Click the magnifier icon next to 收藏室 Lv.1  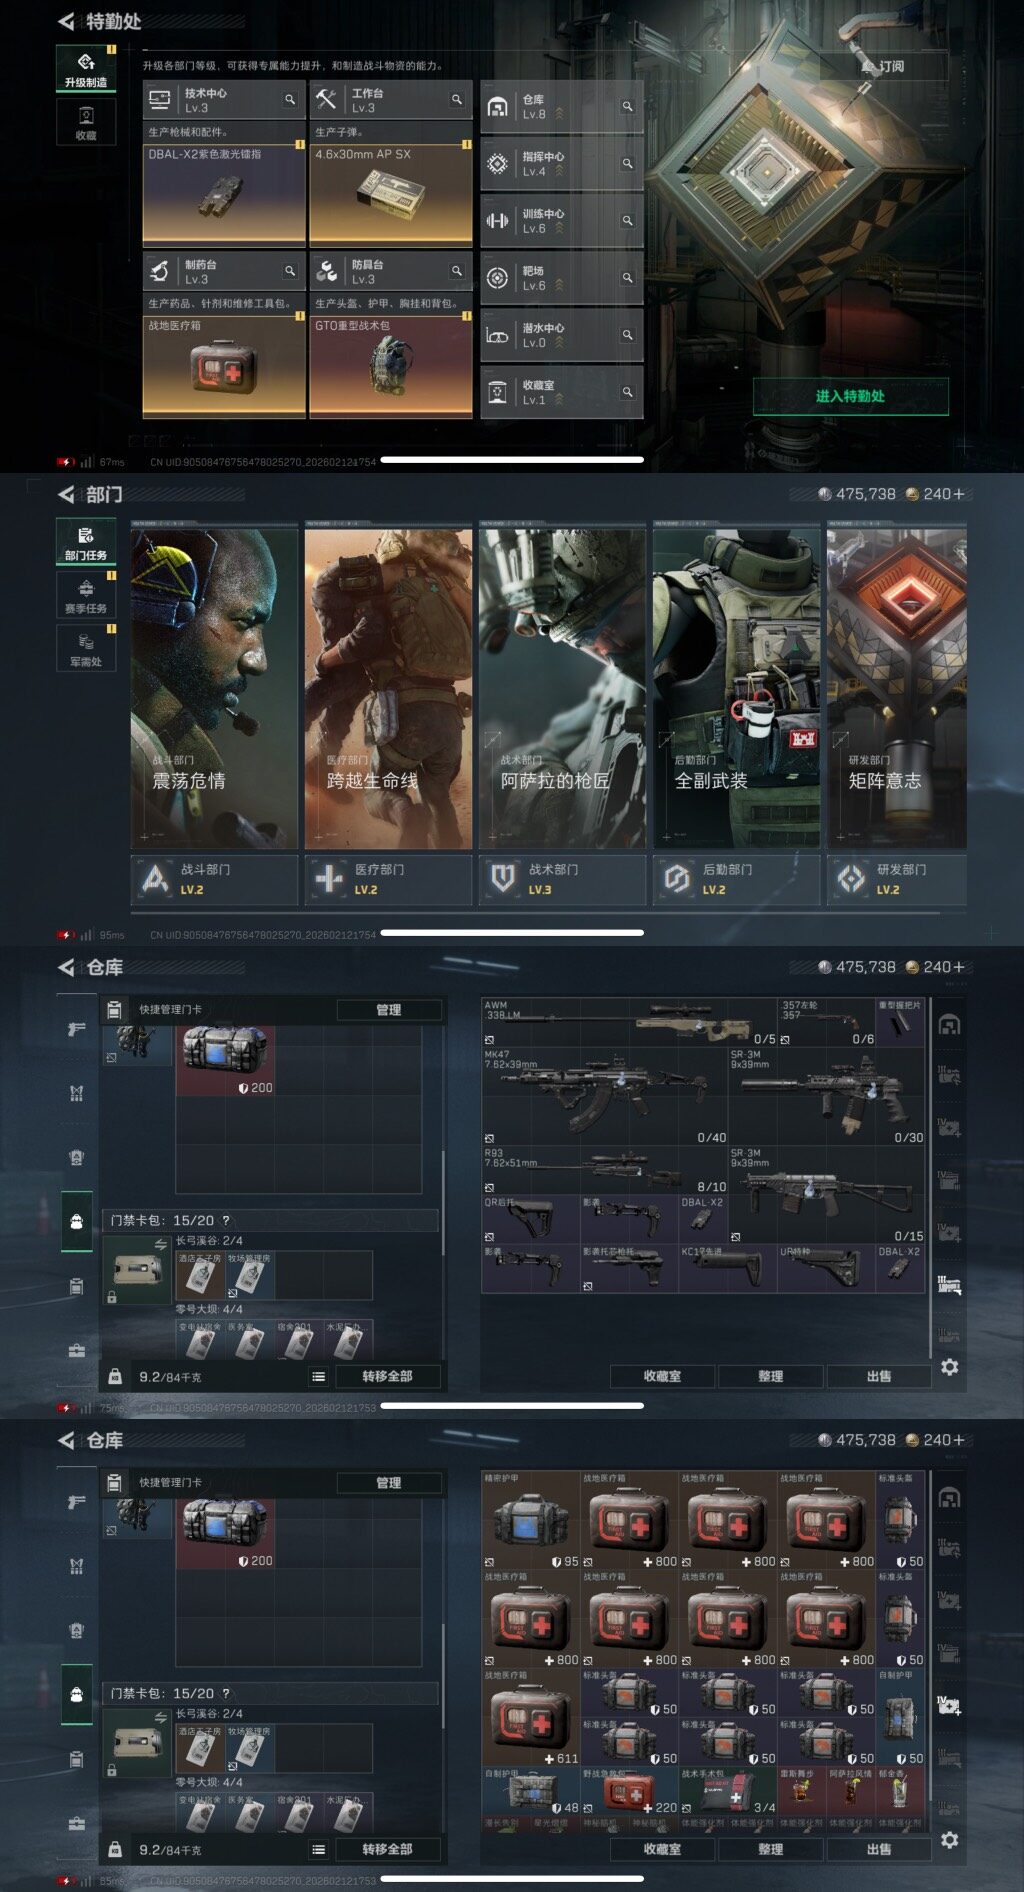pos(627,392)
